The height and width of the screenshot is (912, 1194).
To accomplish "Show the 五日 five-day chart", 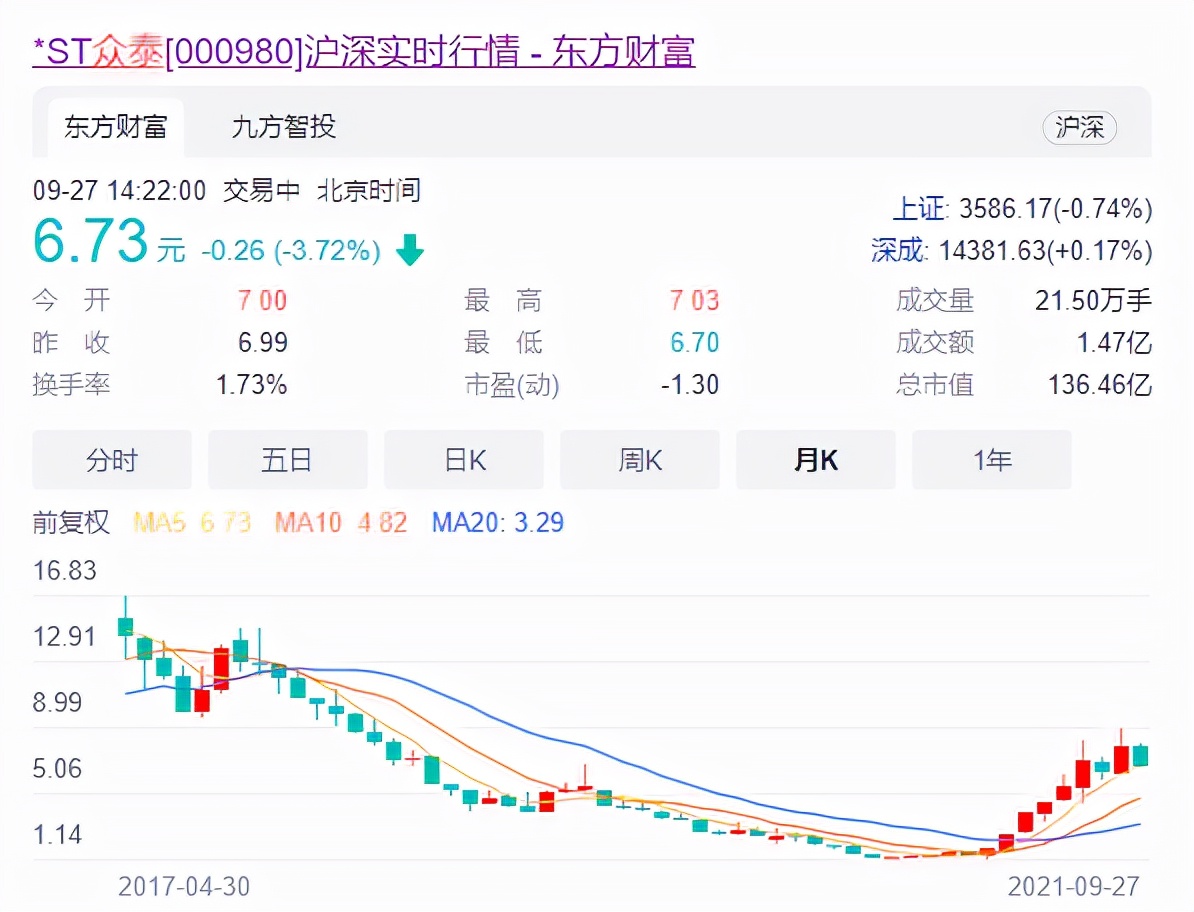I will 288,460.
